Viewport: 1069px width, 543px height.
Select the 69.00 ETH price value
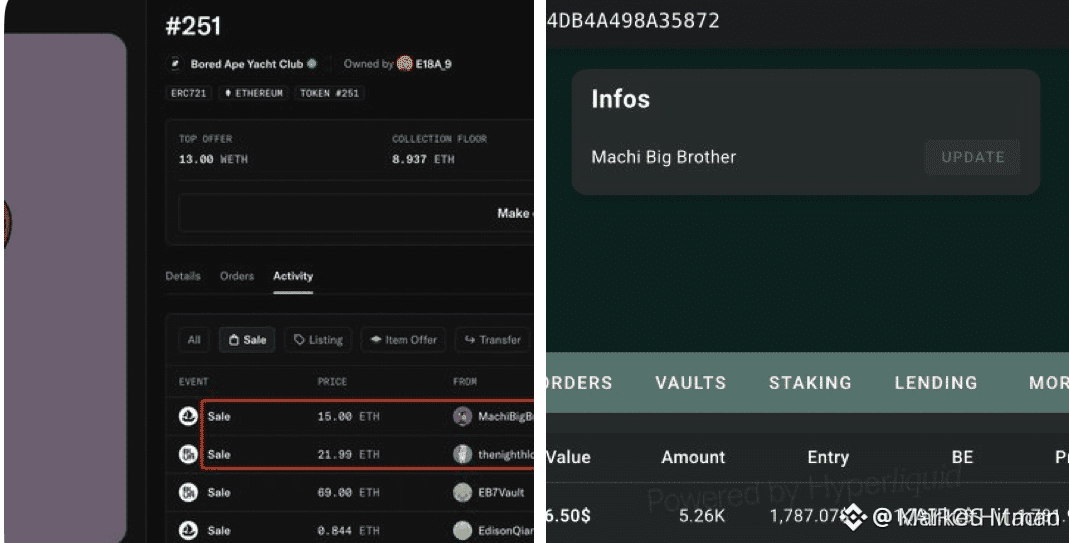348,493
